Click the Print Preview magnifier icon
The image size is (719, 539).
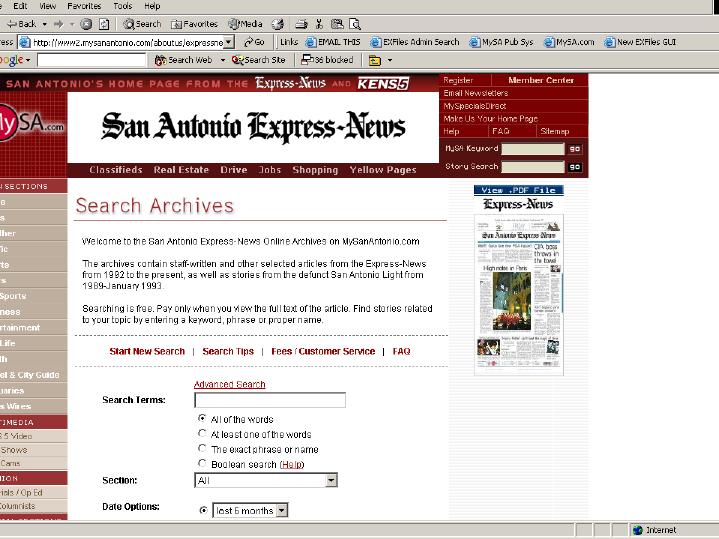pyautogui.click(x=355, y=24)
